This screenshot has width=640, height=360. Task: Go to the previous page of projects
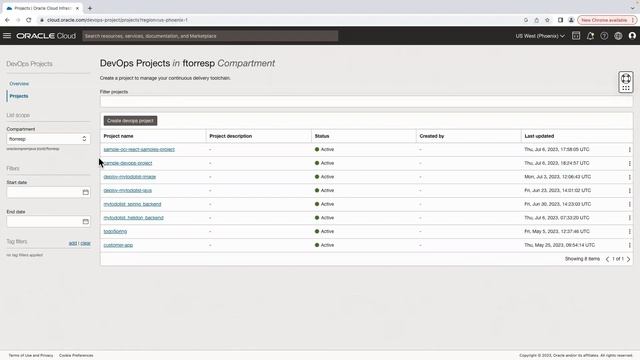[x=607, y=259]
